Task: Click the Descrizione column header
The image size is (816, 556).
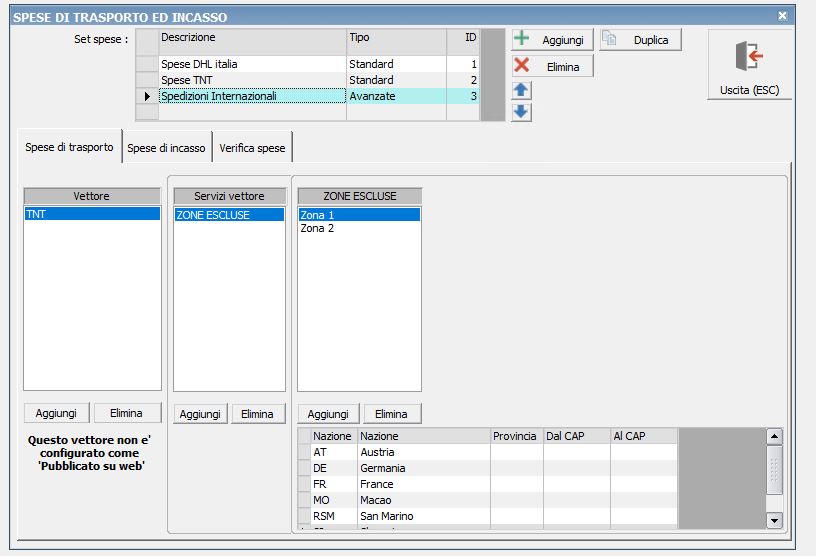Action: 252,42
